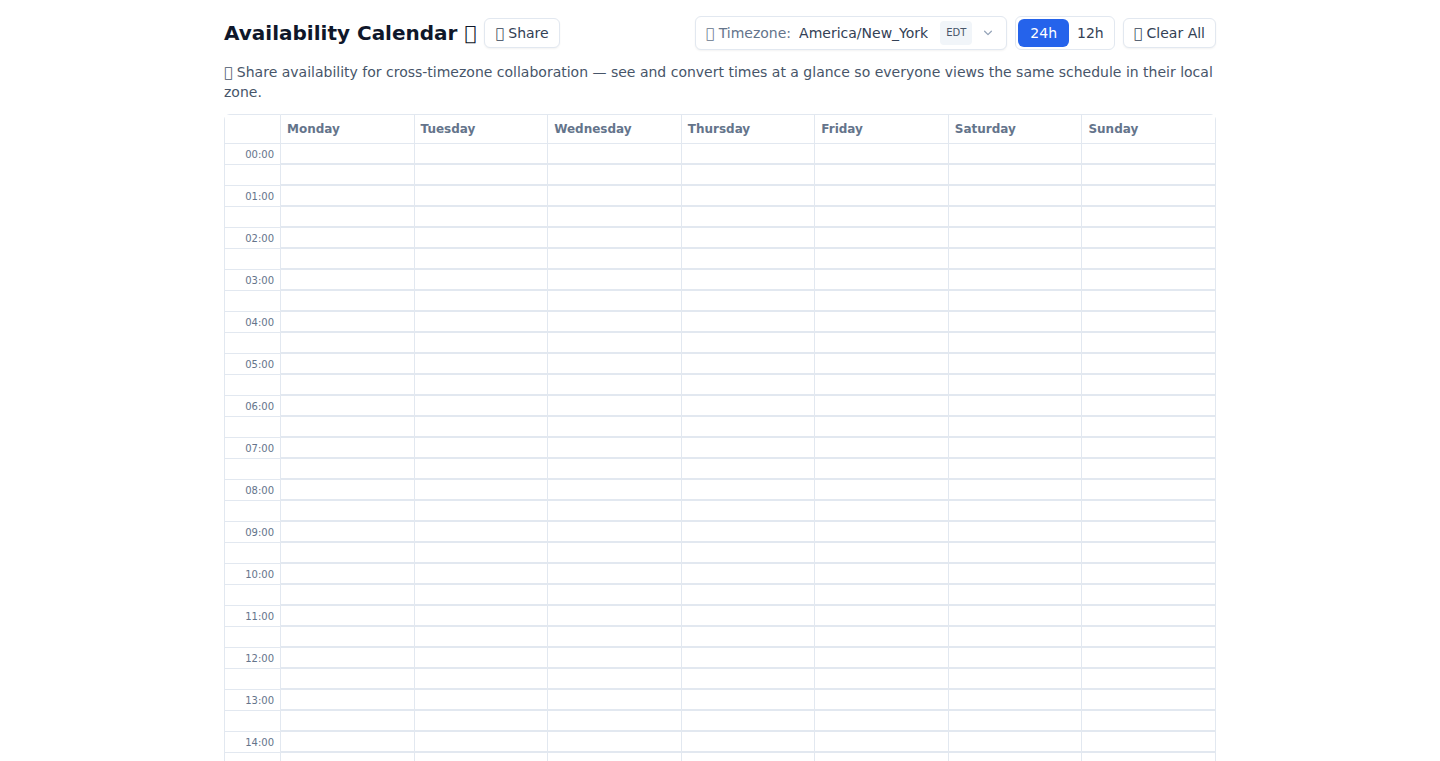Screen dimensions: 1440x761
Task: Select Wednesday 08:00 availability slot
Action: pyautogui.click(x=614, y=490)
